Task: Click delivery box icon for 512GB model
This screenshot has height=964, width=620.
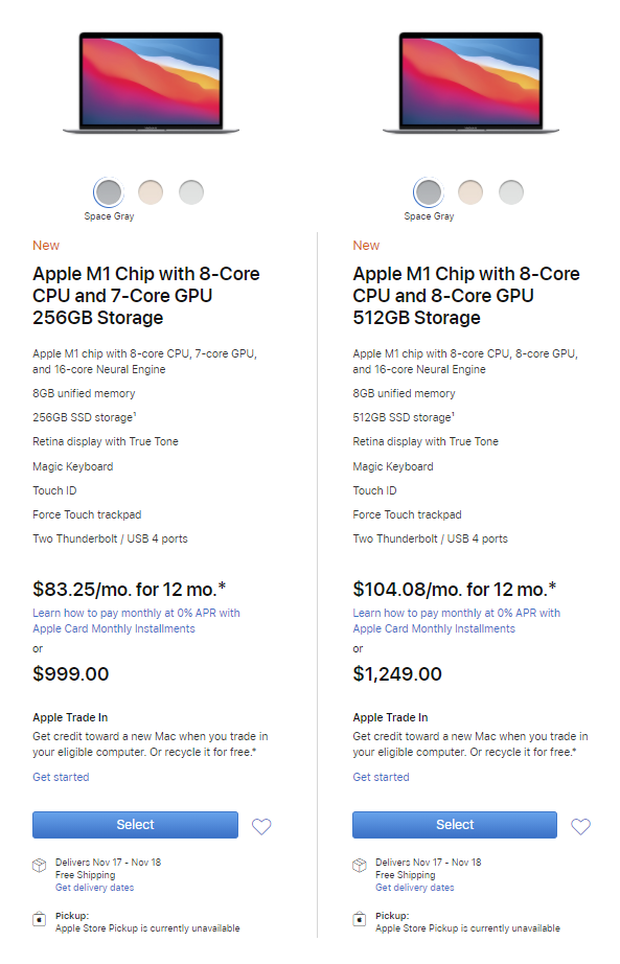Action: coord(359,865)
